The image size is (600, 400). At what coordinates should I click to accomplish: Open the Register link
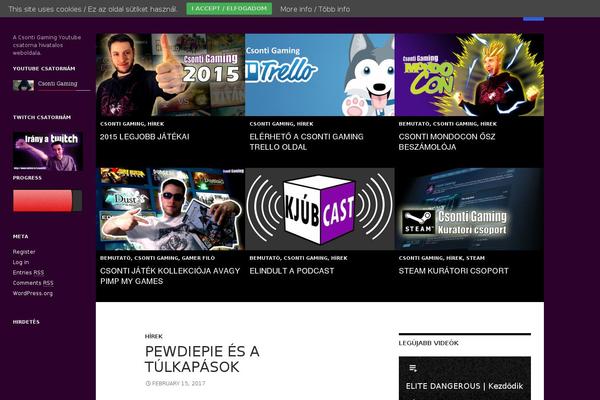(24, 252)
